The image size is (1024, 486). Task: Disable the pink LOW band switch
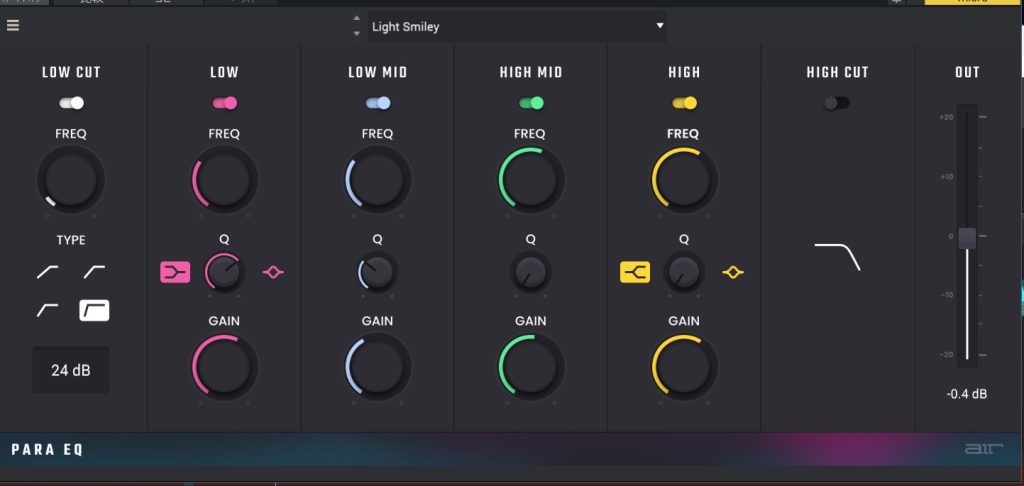click(224, 103)
